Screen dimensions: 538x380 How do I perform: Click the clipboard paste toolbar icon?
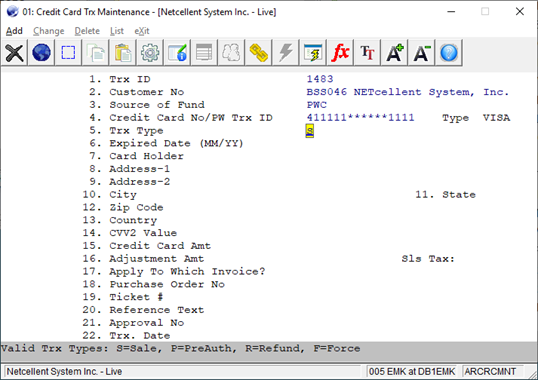point(122,53)
